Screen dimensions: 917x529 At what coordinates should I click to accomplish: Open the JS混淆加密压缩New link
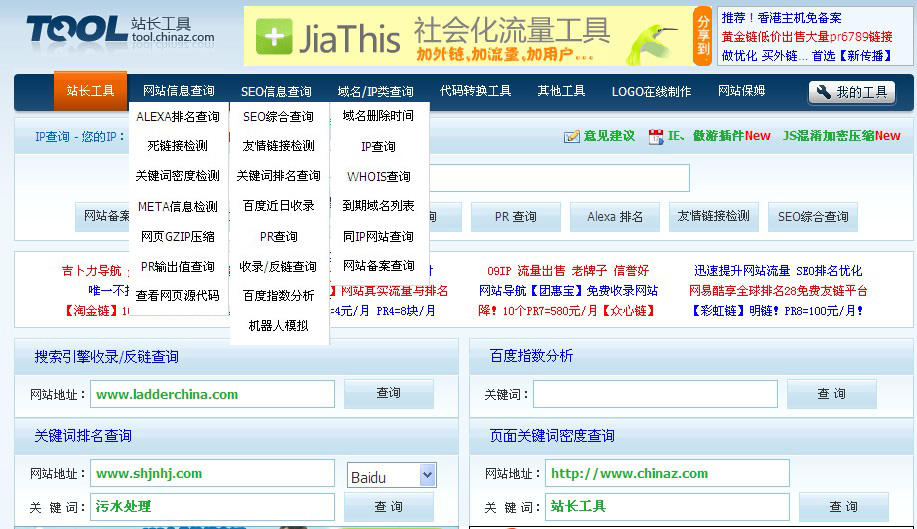[842, 136]
